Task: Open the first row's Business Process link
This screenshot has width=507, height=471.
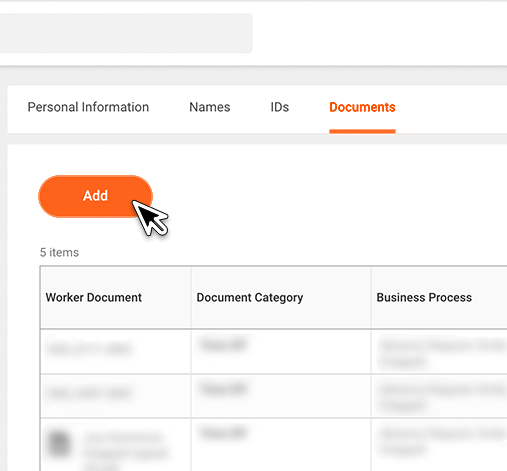Action: (x=443, y=353)
